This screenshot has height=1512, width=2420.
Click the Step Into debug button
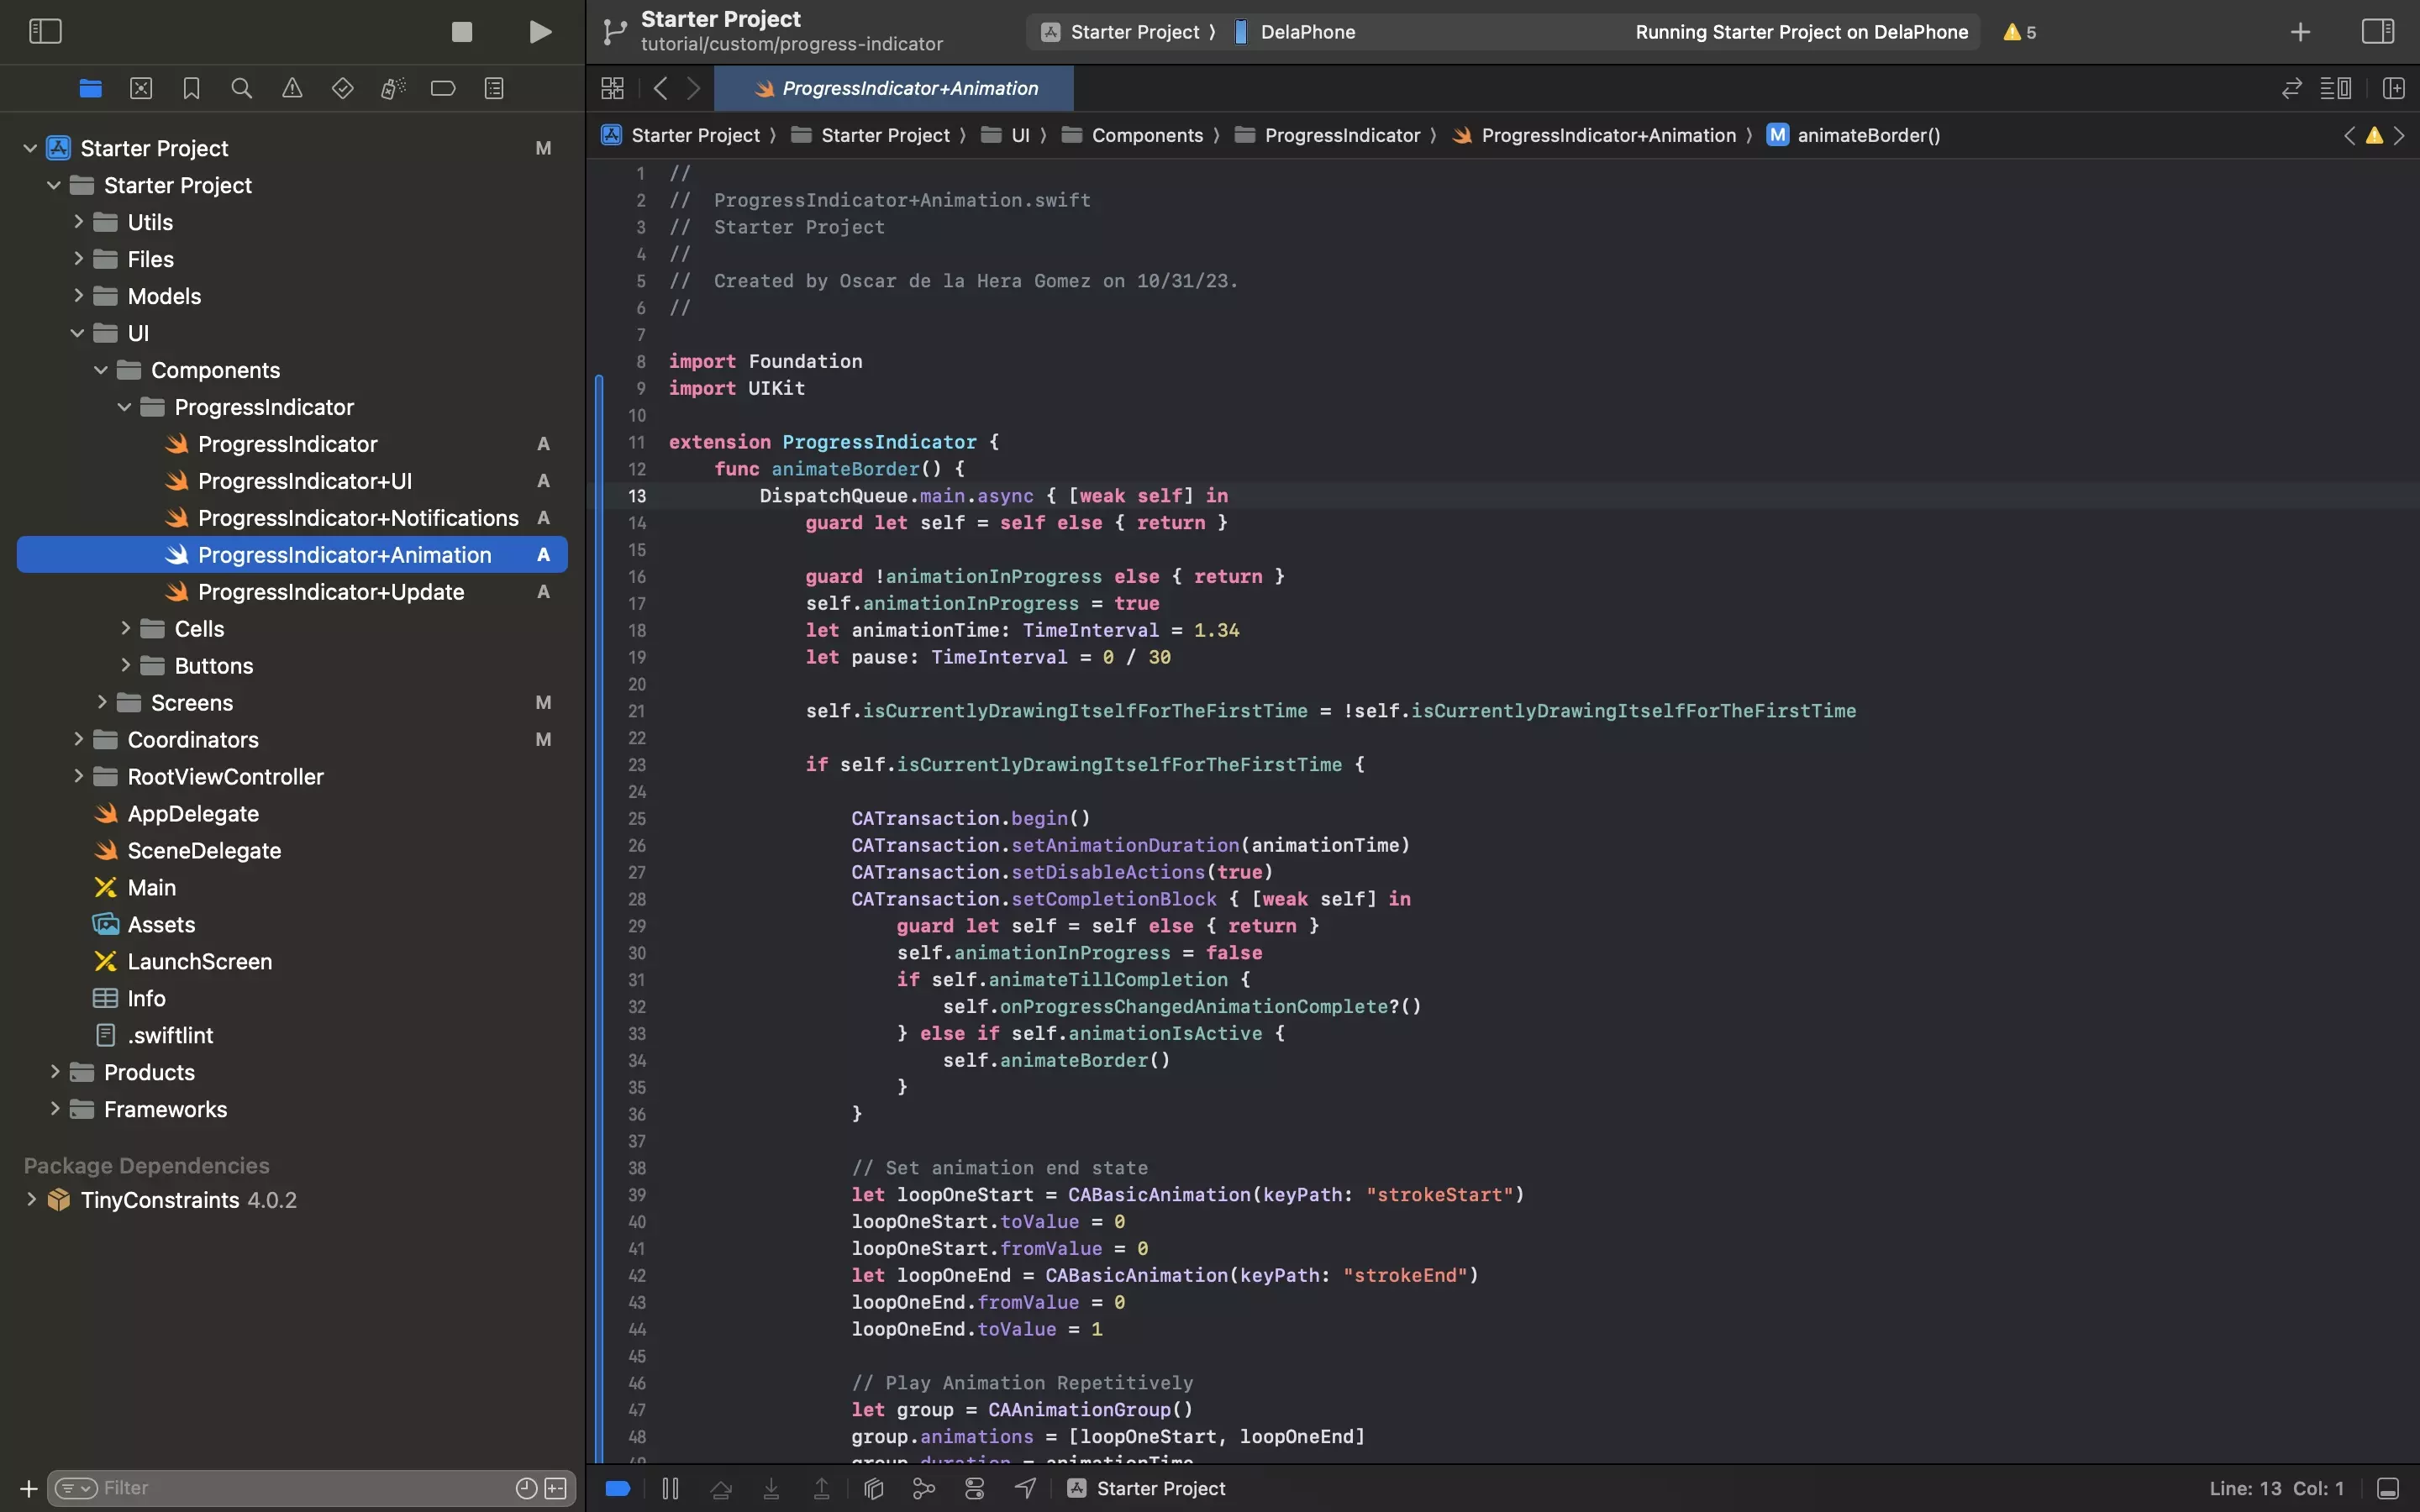pyautogui.click(x=771, y=1488)
